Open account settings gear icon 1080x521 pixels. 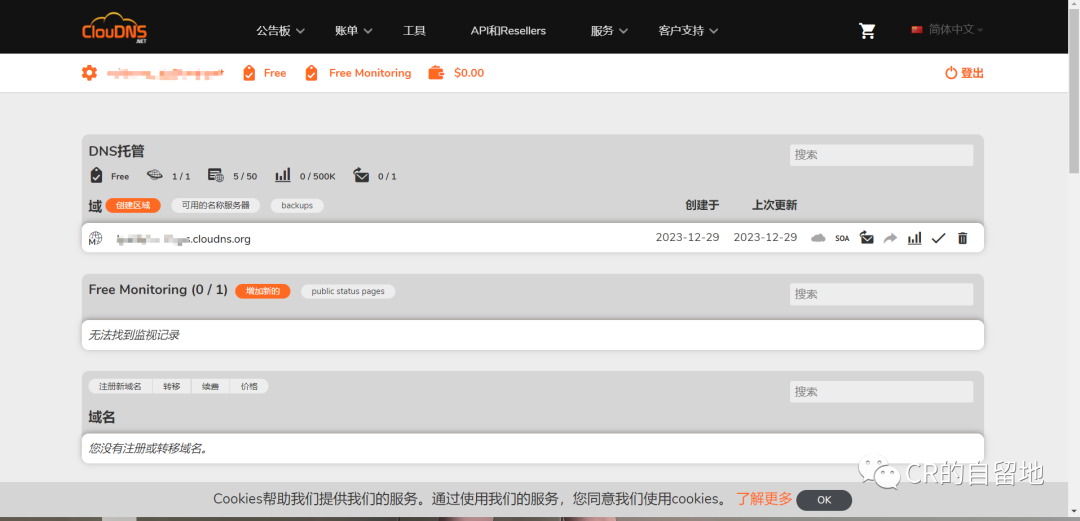click(89, 73)
